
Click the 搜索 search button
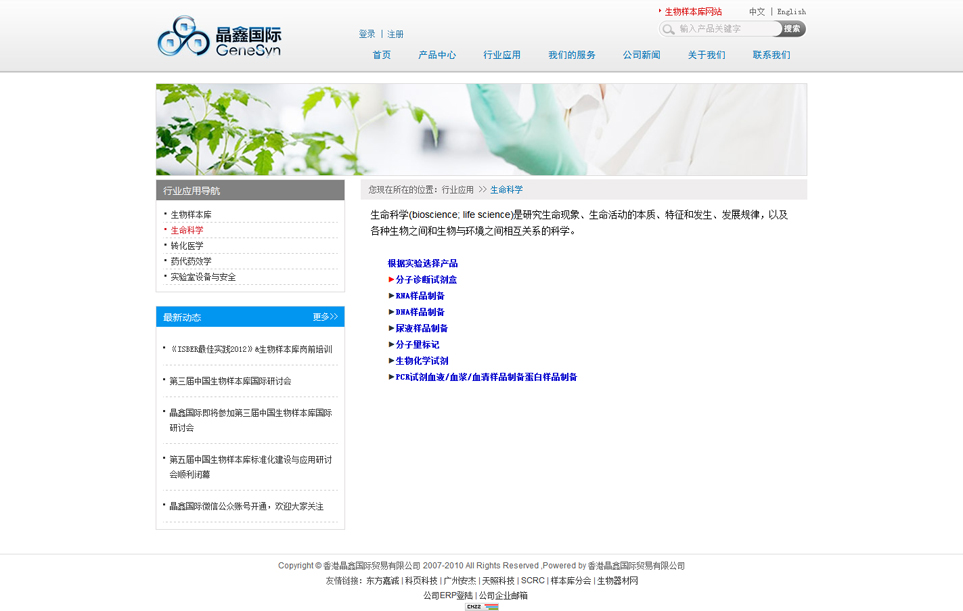point(792,29)
